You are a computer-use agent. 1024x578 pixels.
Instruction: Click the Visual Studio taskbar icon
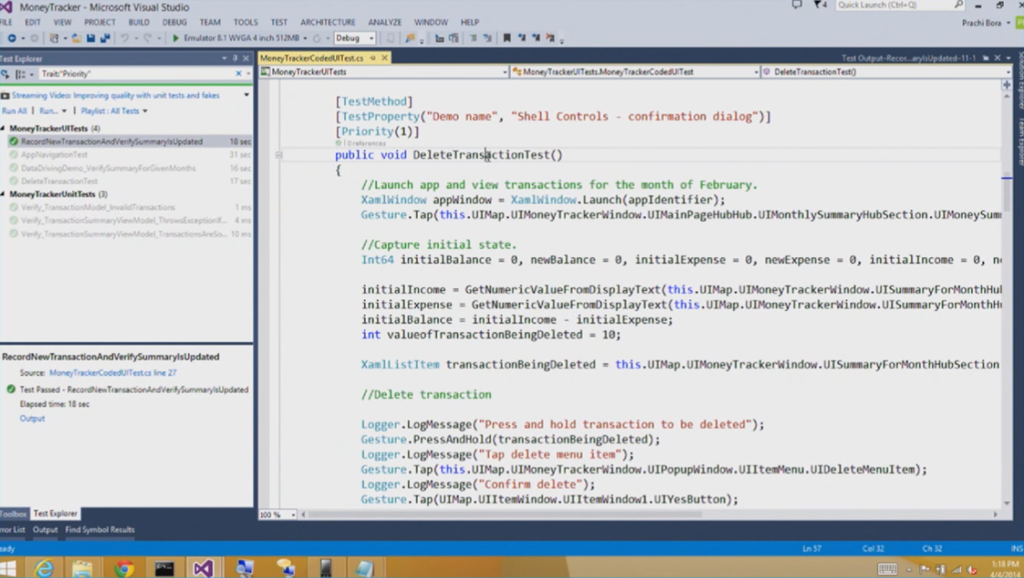(203, 568)
